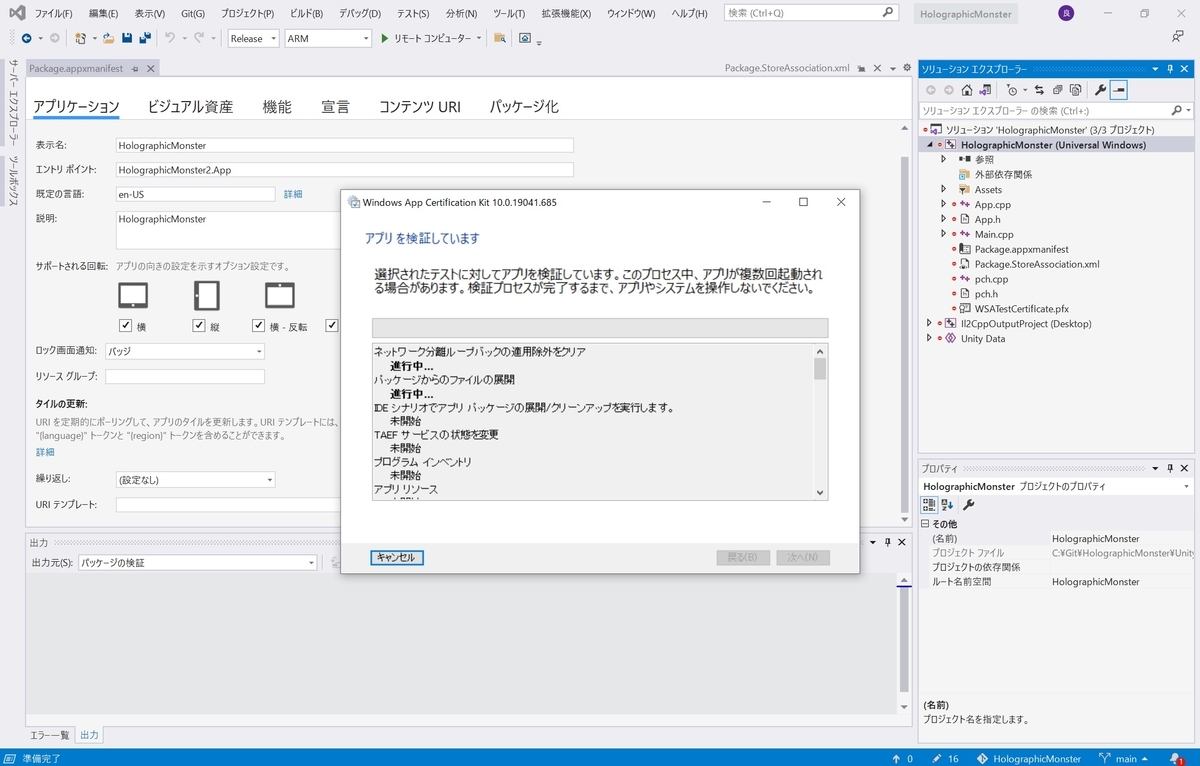
Task: Switch to the ビジュアル資産 tab
Action: [190, 107]
